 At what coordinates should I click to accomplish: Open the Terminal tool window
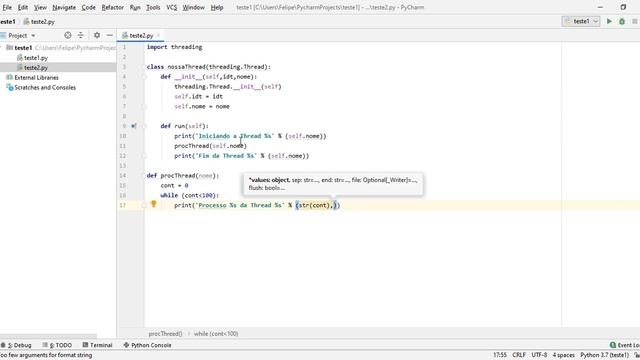[x=97, y=345]
